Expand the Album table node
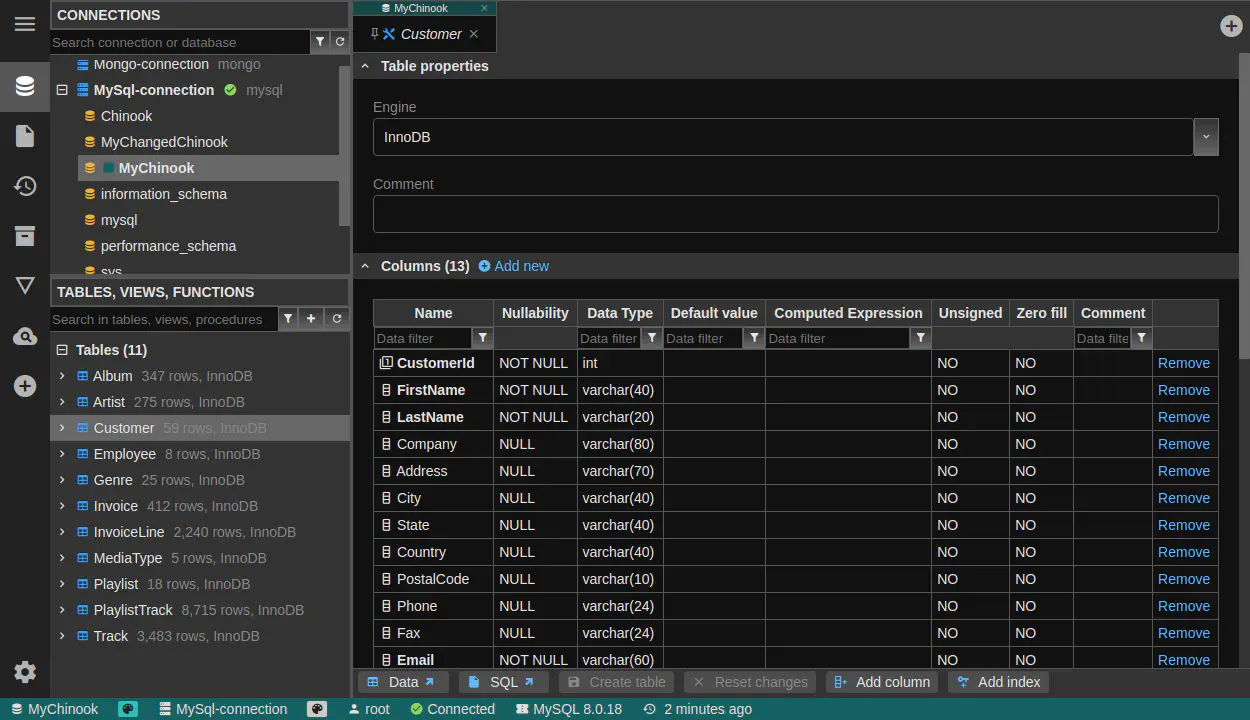1250x720 pixels. click(x=62, y=376)
